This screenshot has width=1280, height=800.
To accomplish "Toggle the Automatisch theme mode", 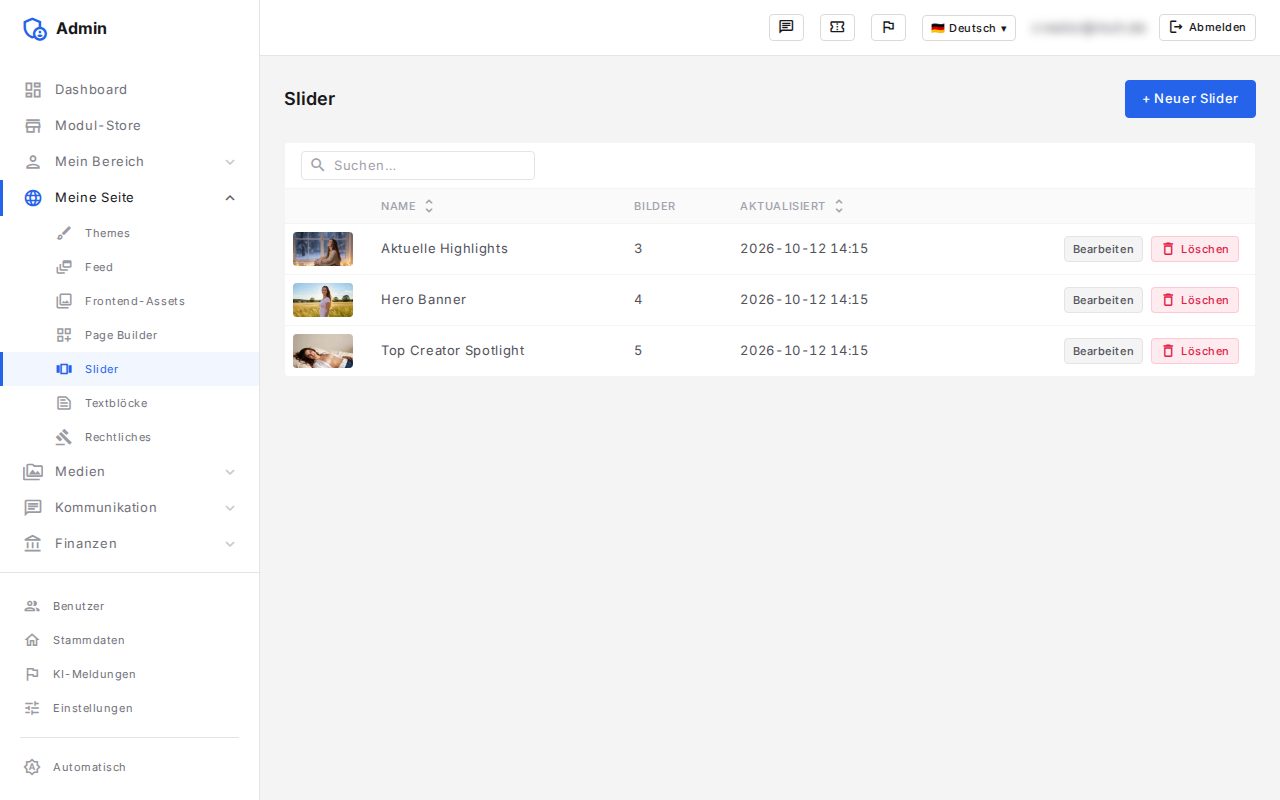I will coord(130,767).
